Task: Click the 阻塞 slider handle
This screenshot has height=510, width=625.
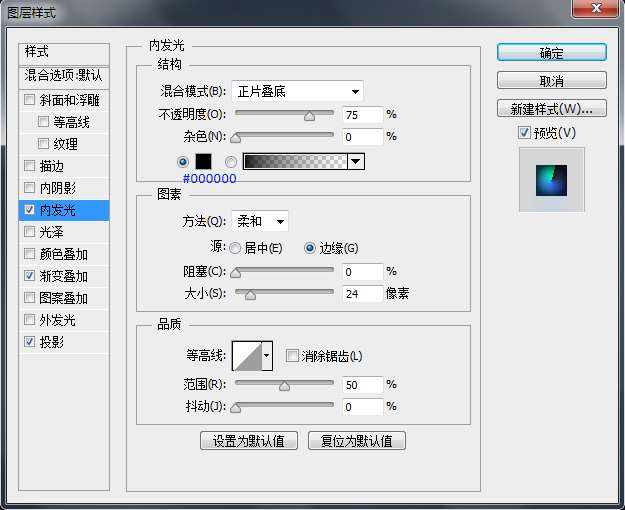Action: click(x=236, y=273)
